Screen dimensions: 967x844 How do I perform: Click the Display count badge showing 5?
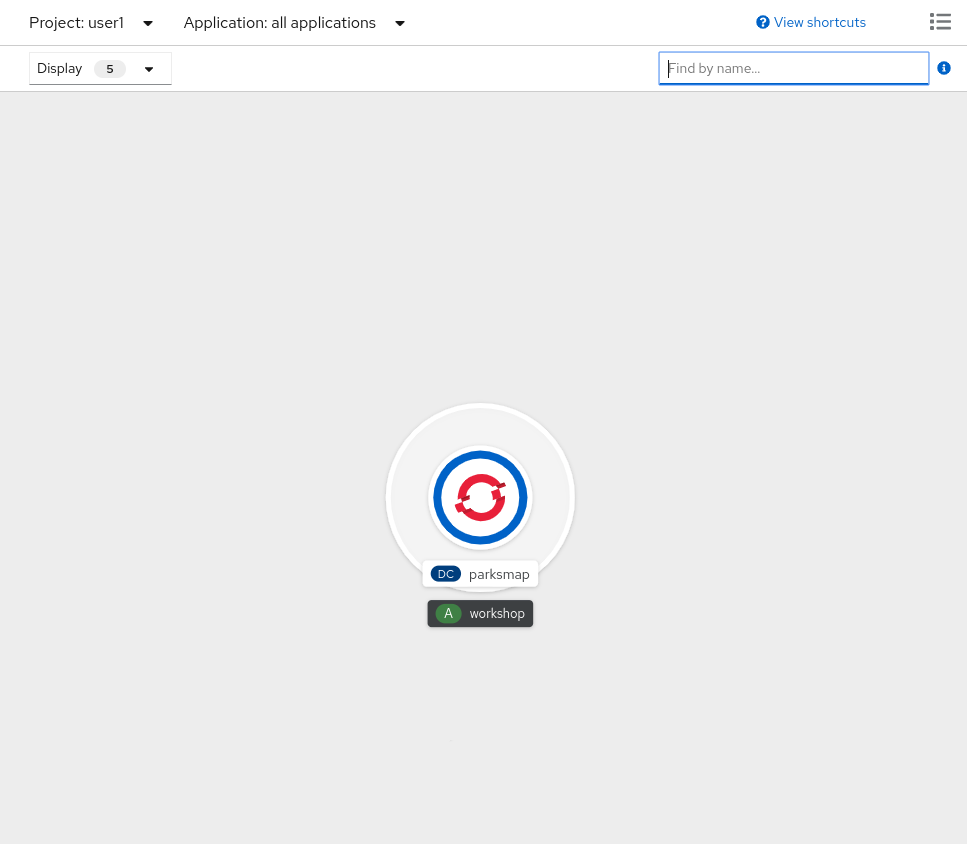(110, 69)
